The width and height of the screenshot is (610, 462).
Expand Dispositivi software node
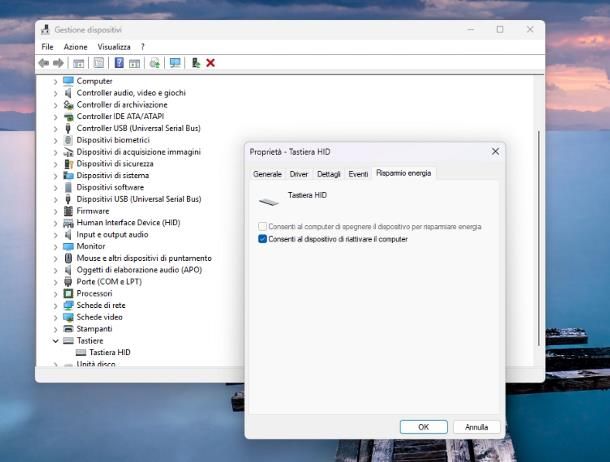[x=55, y=188]
